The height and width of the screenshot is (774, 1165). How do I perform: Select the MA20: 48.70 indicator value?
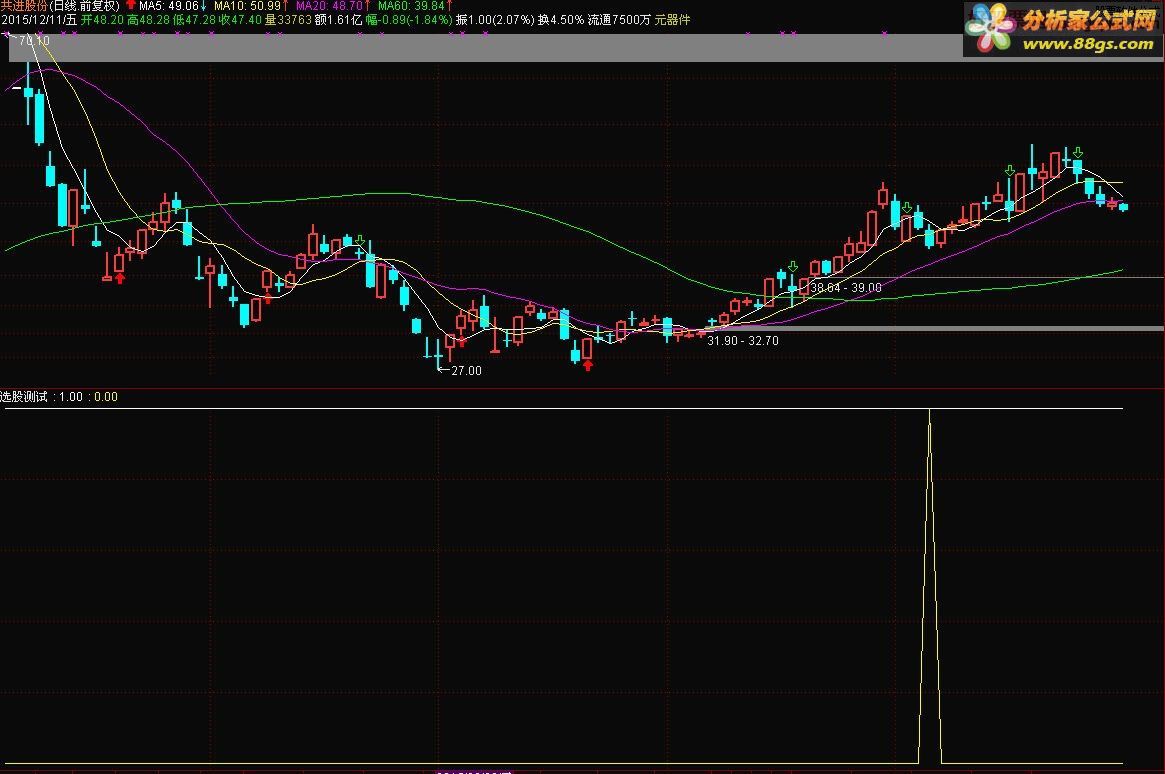pos(329,6)
